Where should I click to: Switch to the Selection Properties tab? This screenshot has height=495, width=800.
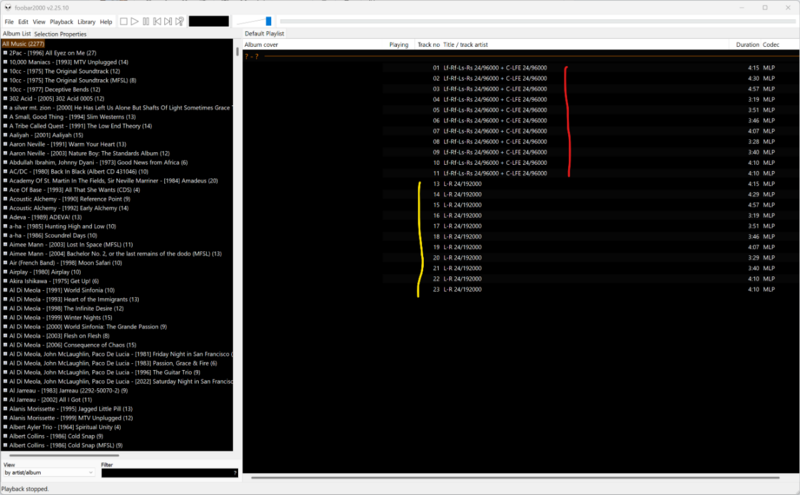click(60, 34)
